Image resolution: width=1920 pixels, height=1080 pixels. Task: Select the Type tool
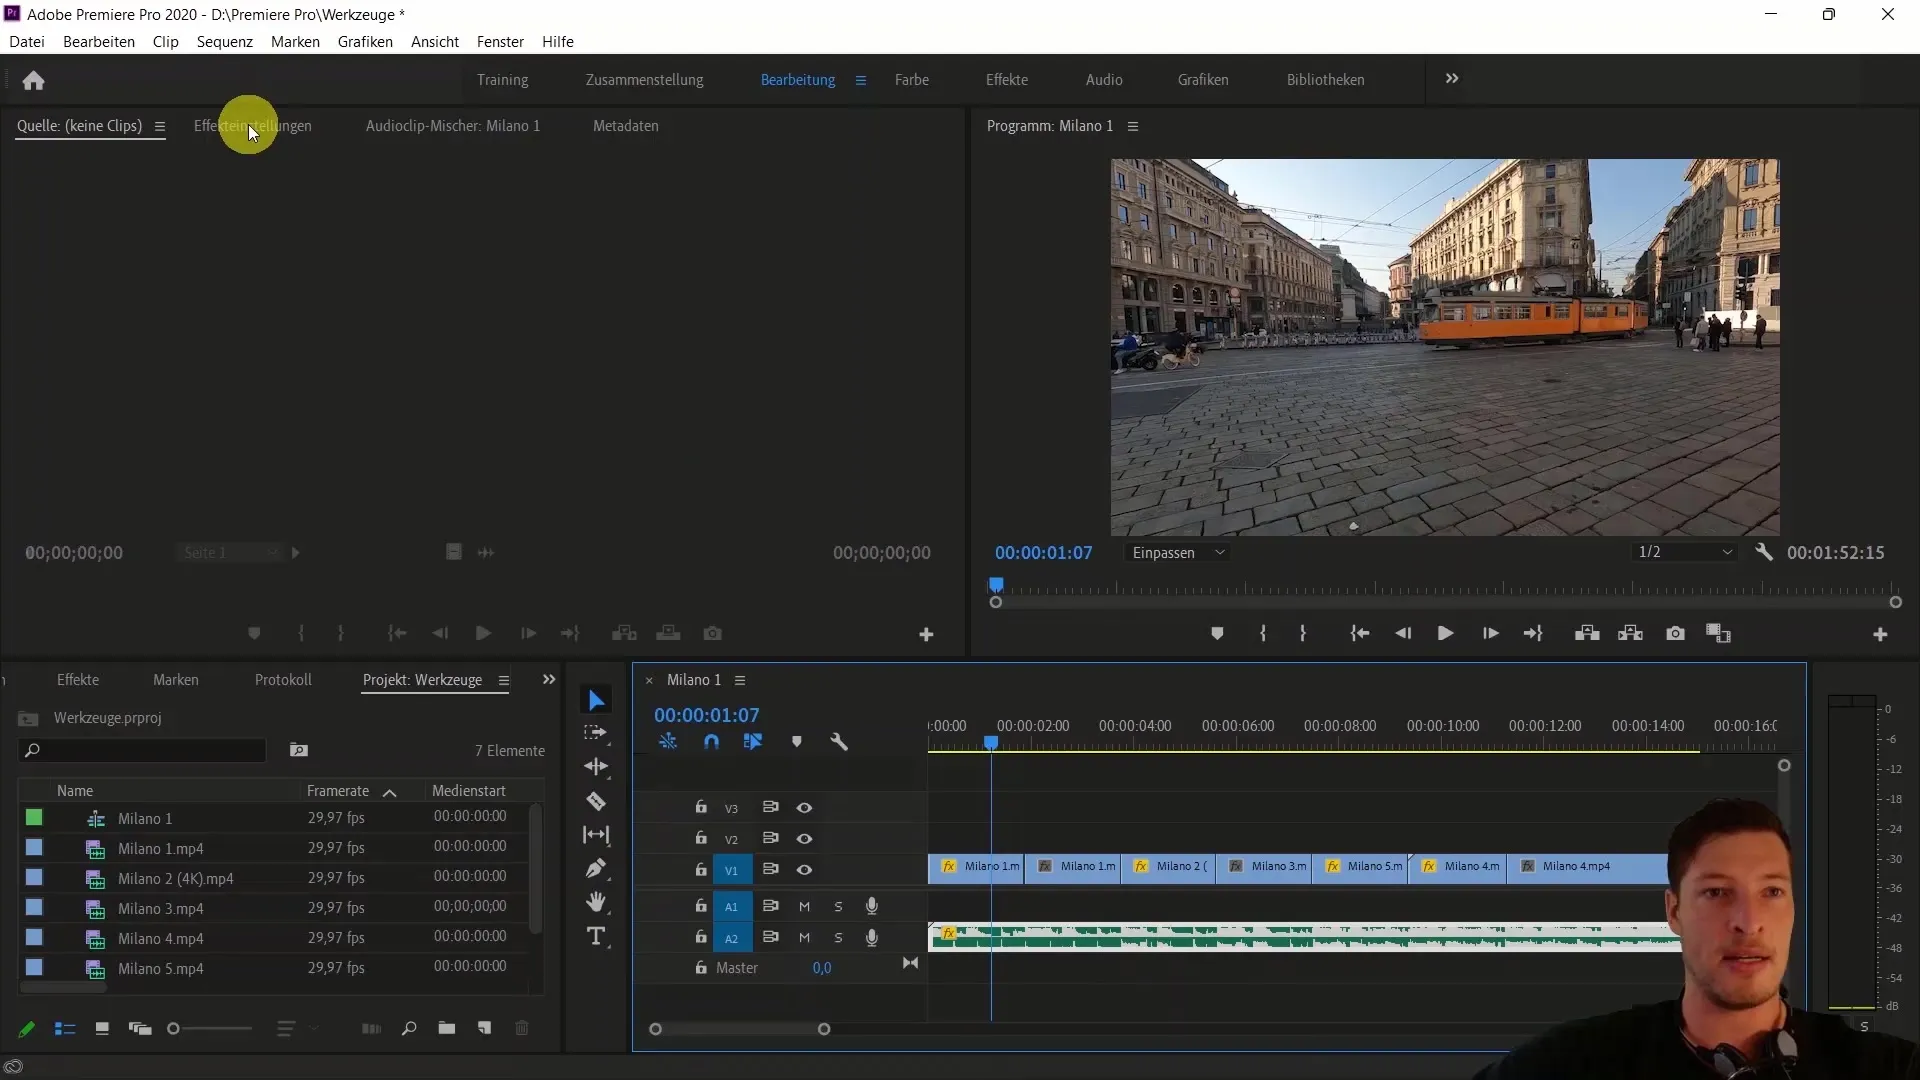coord(596,937)
